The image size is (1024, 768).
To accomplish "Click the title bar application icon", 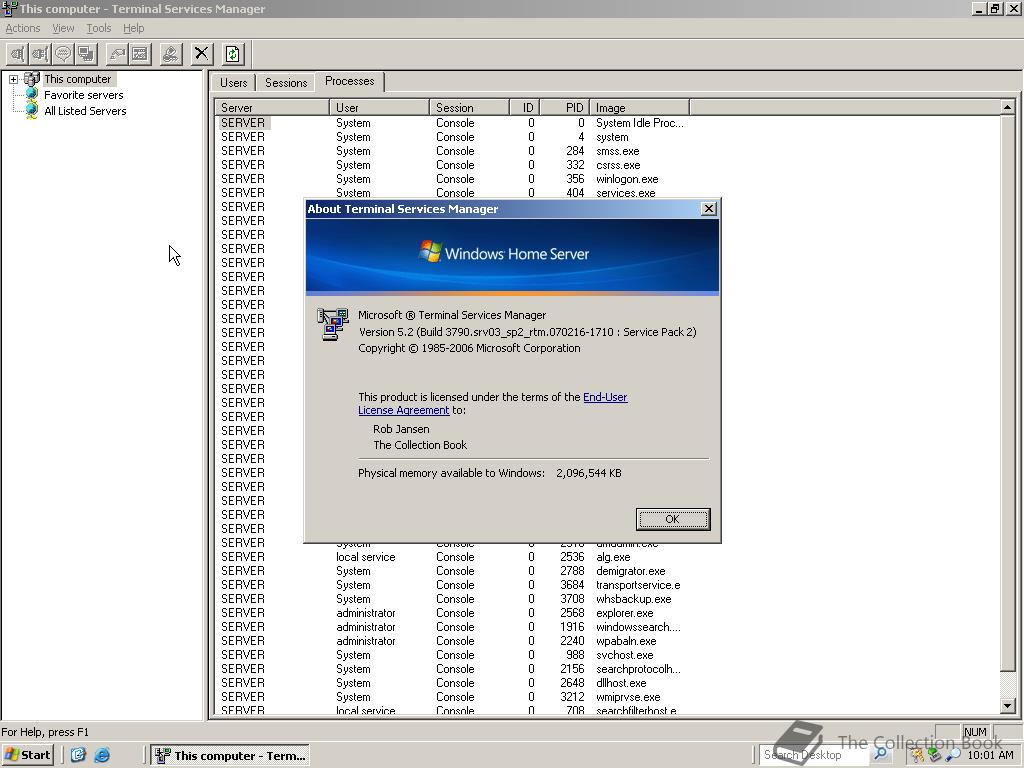I will [9, 8].
